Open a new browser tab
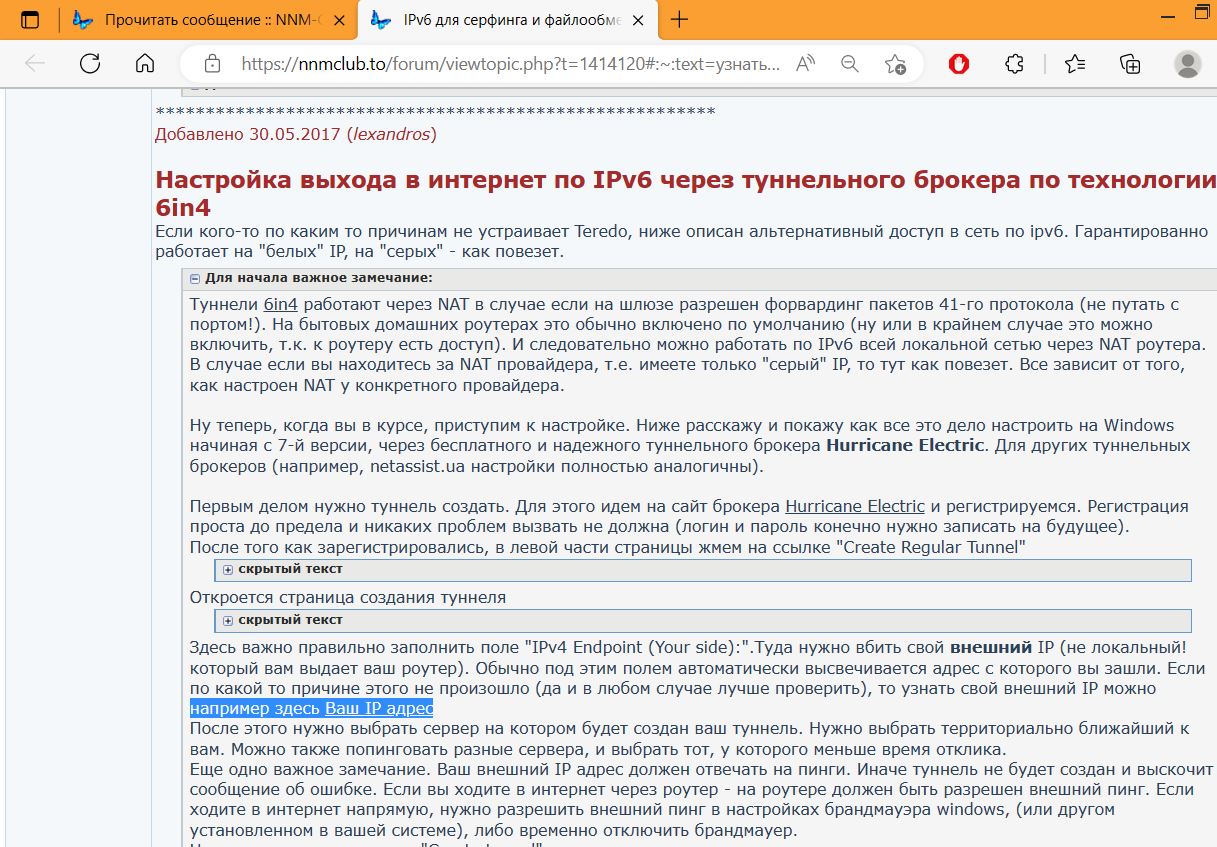Viewport: 1217px width, 847px height. coord(680,19)
